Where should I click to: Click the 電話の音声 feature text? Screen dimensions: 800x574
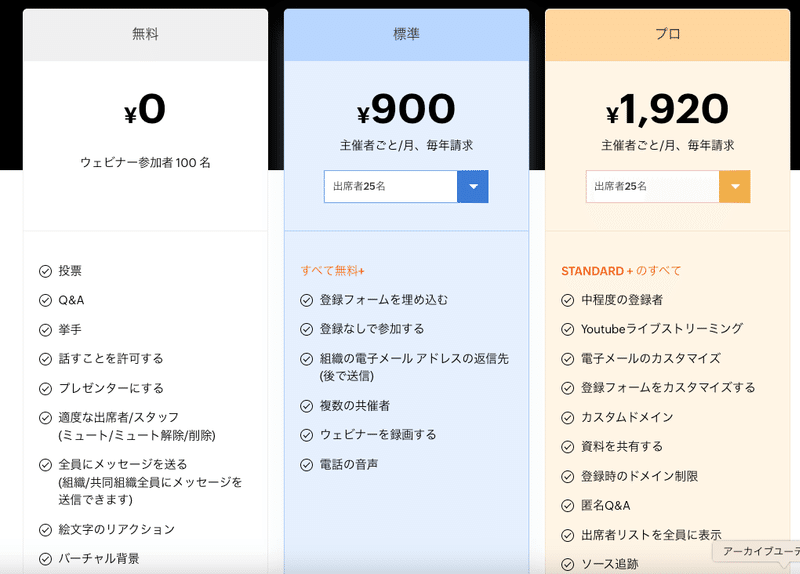click(x=349, y=464)
